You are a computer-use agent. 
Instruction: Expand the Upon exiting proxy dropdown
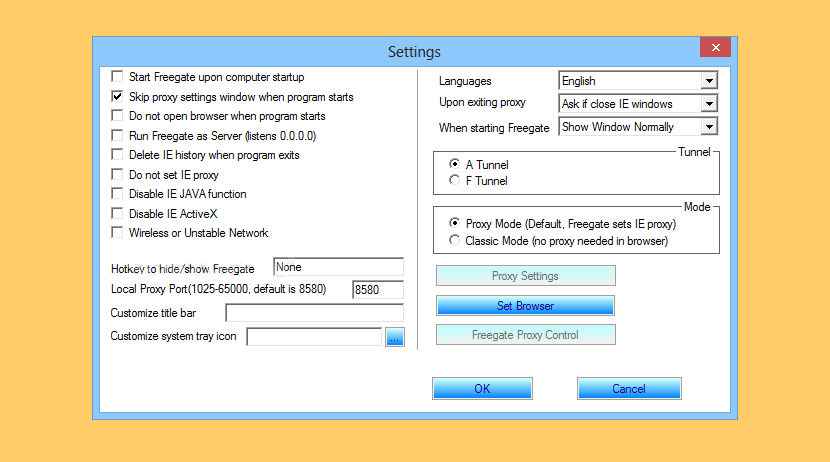pyautogui.click(x=638, y=103)
